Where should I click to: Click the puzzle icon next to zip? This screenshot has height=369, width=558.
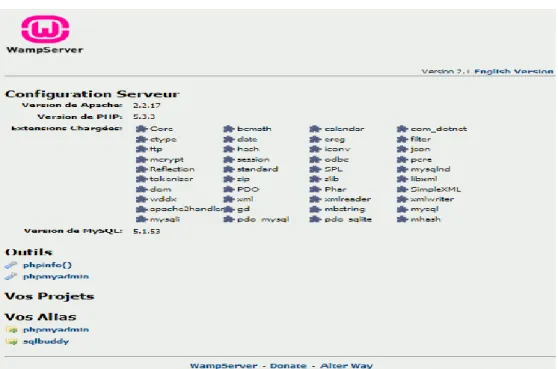tap(229, 179)
